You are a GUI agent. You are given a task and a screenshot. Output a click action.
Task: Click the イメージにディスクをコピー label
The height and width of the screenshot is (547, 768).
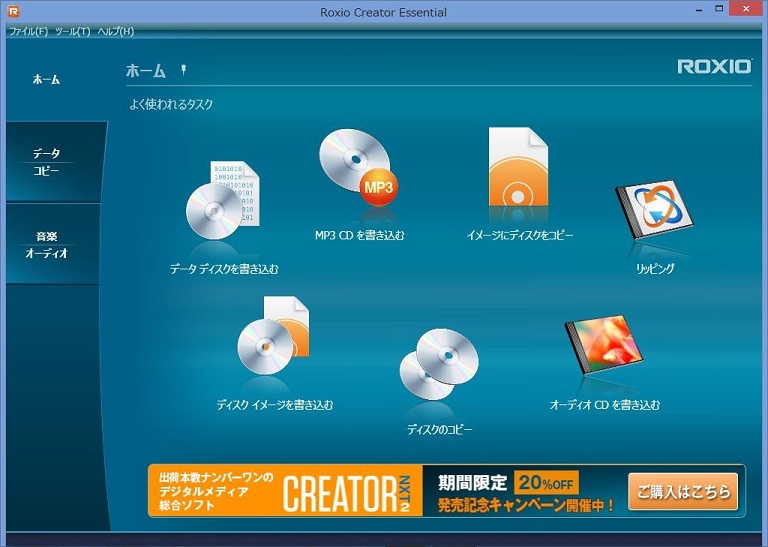coord(520,236)
